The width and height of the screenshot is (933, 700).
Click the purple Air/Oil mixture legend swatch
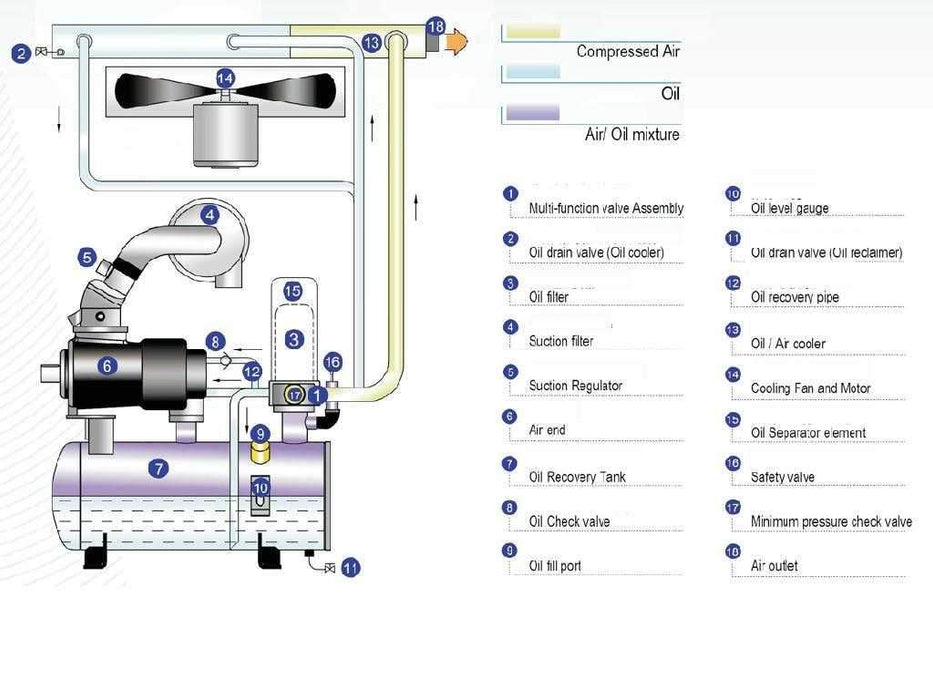pyautogui.click(x=533, y=114)
